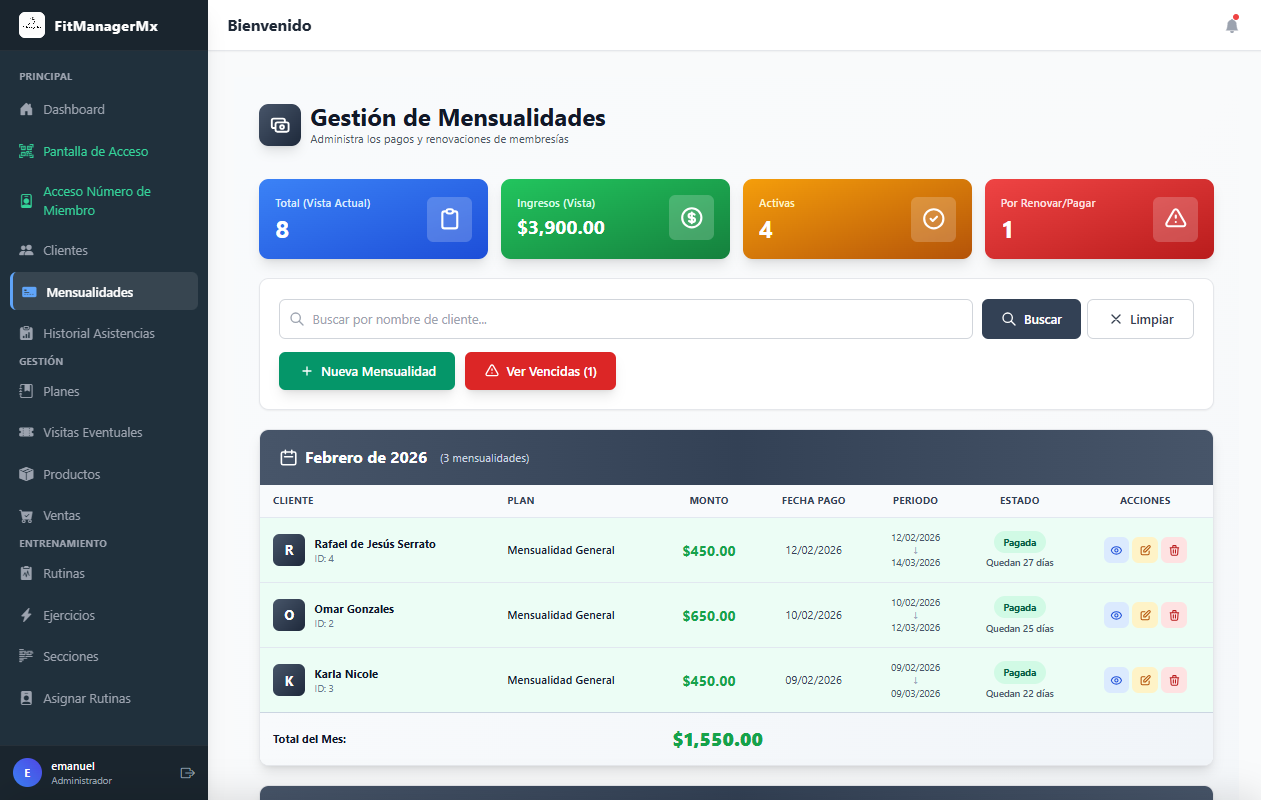Delete Rafael de Jesús Serrato's mensualidad
The width and height of the screenshot is (1261, 800).
(x=1174, y=550)
